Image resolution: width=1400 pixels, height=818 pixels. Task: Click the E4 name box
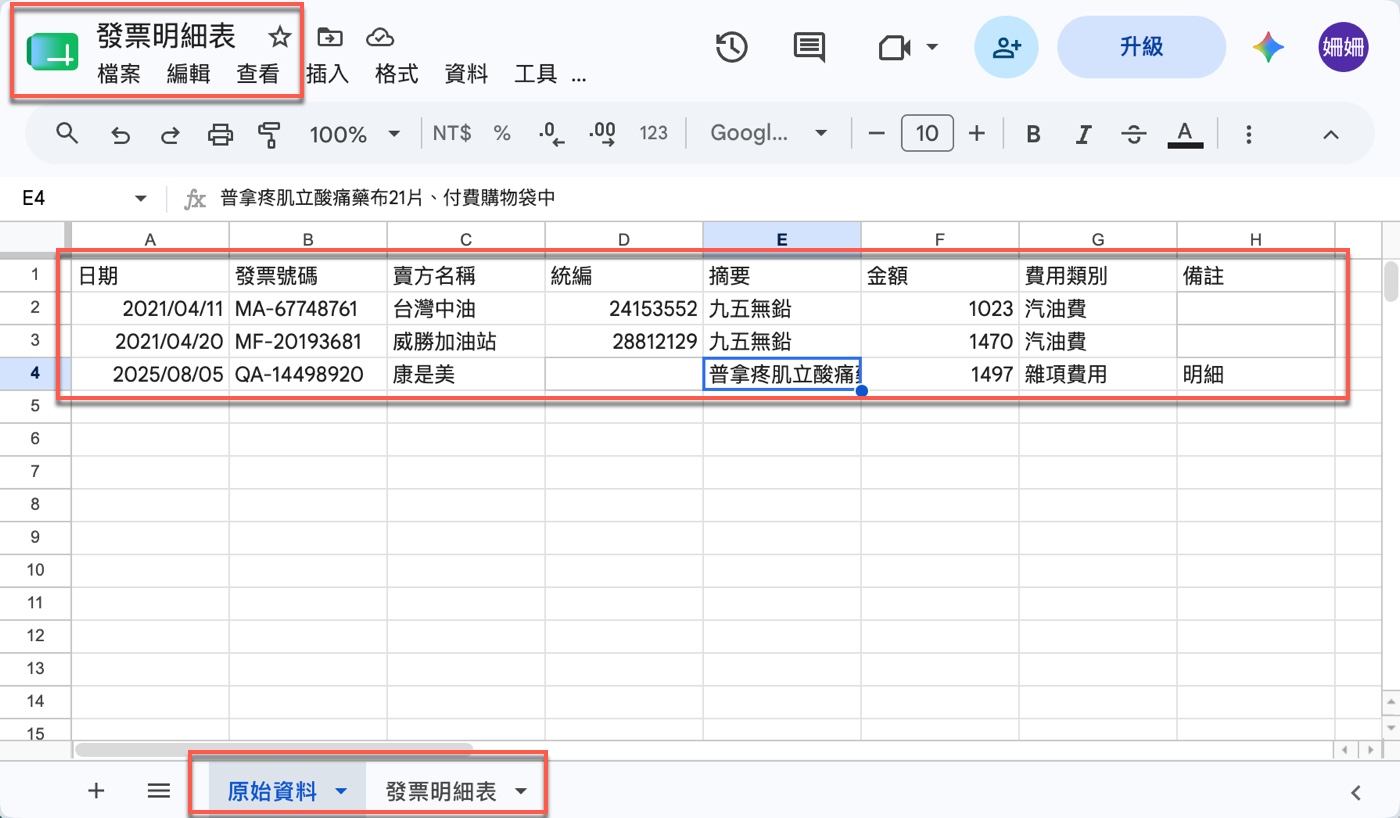pos(70,199)
